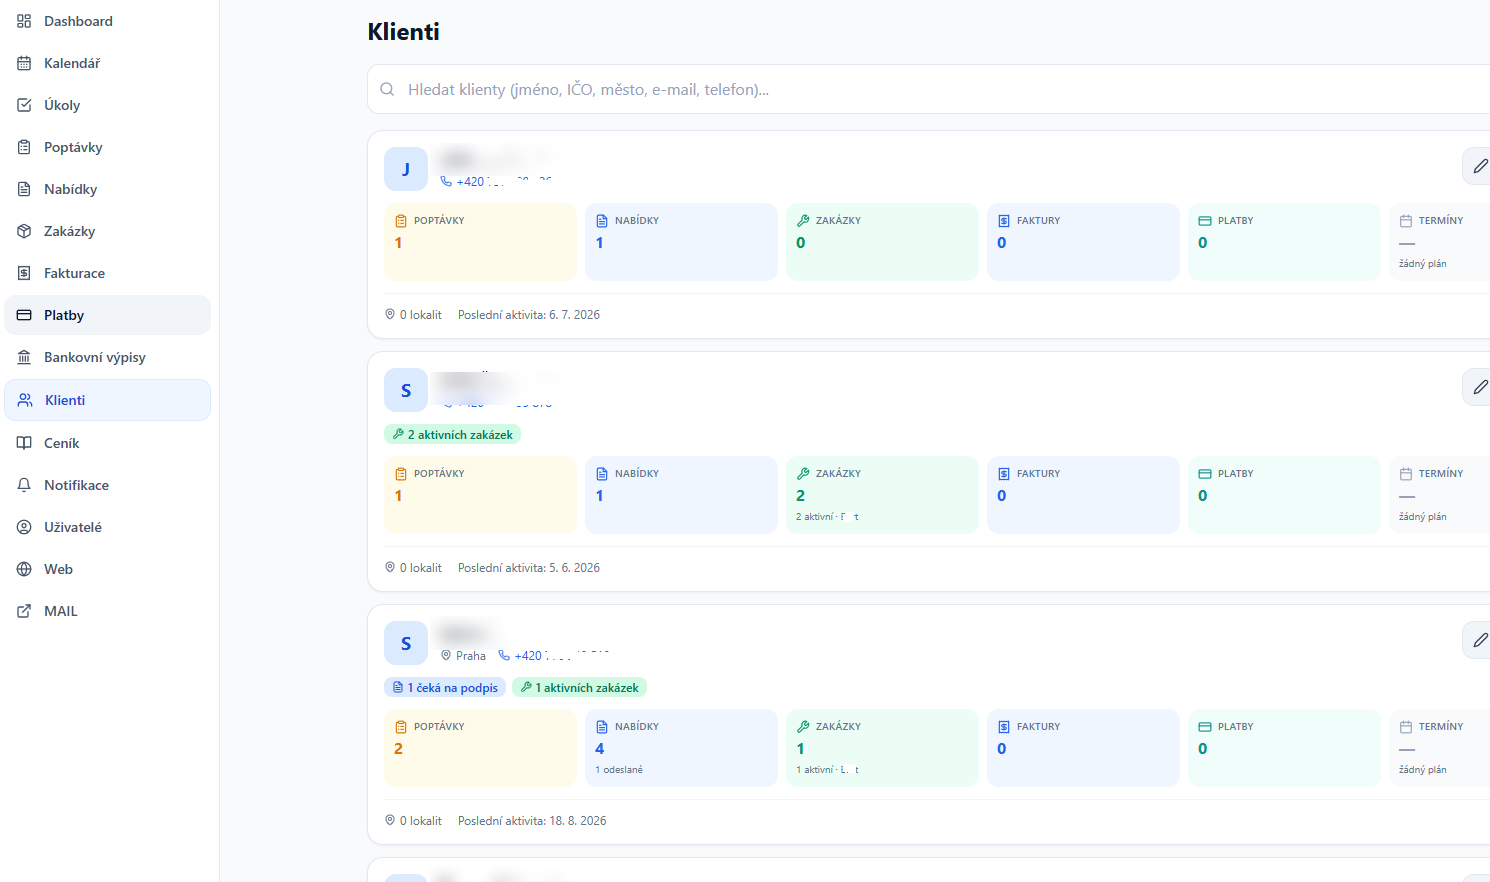Open Poptávky tile of first client J

tap(480, 242)
